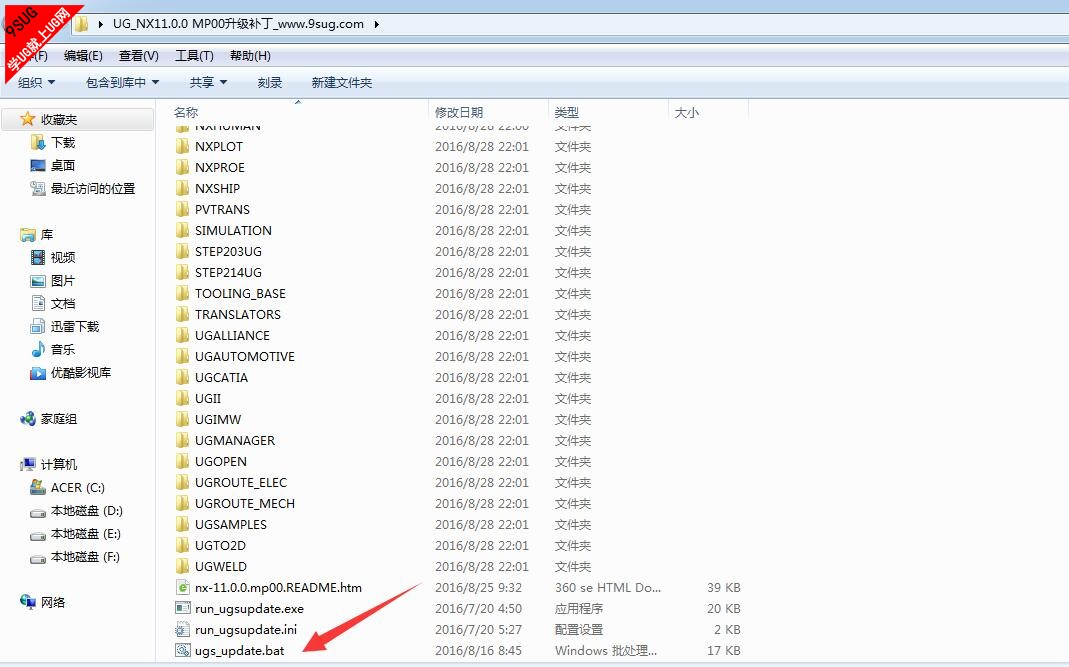Select the UGIMW folder icon
The width and height of the screenshot is (1069, 667).
[183, 419]
